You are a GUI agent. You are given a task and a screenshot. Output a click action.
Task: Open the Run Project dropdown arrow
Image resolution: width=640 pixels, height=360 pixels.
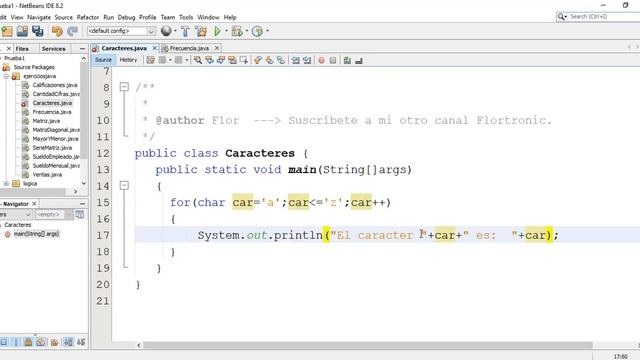(x=227, y=31)
